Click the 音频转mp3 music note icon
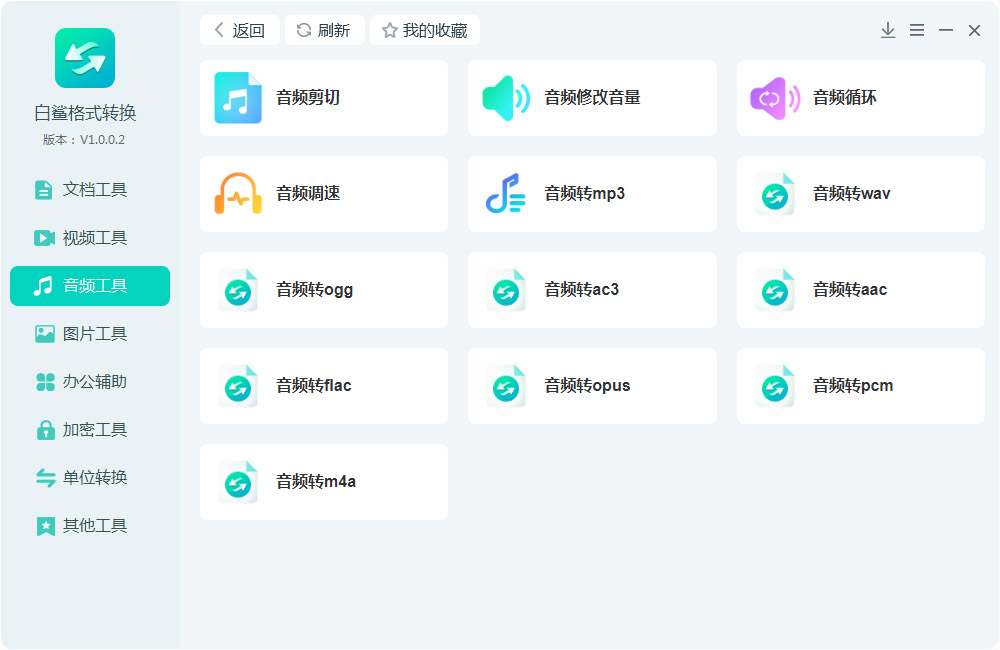This screenshot has height=650, width=1000. tap(506, 194)
